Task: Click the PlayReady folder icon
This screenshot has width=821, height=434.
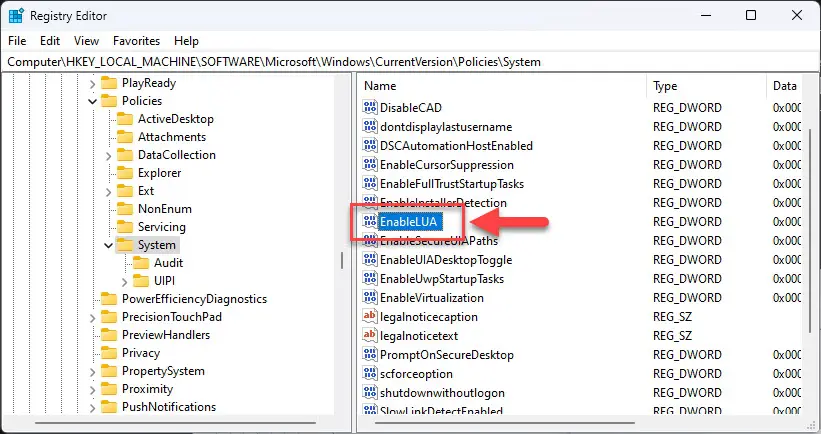Action: pyautogui.click(x=109, y=83)
